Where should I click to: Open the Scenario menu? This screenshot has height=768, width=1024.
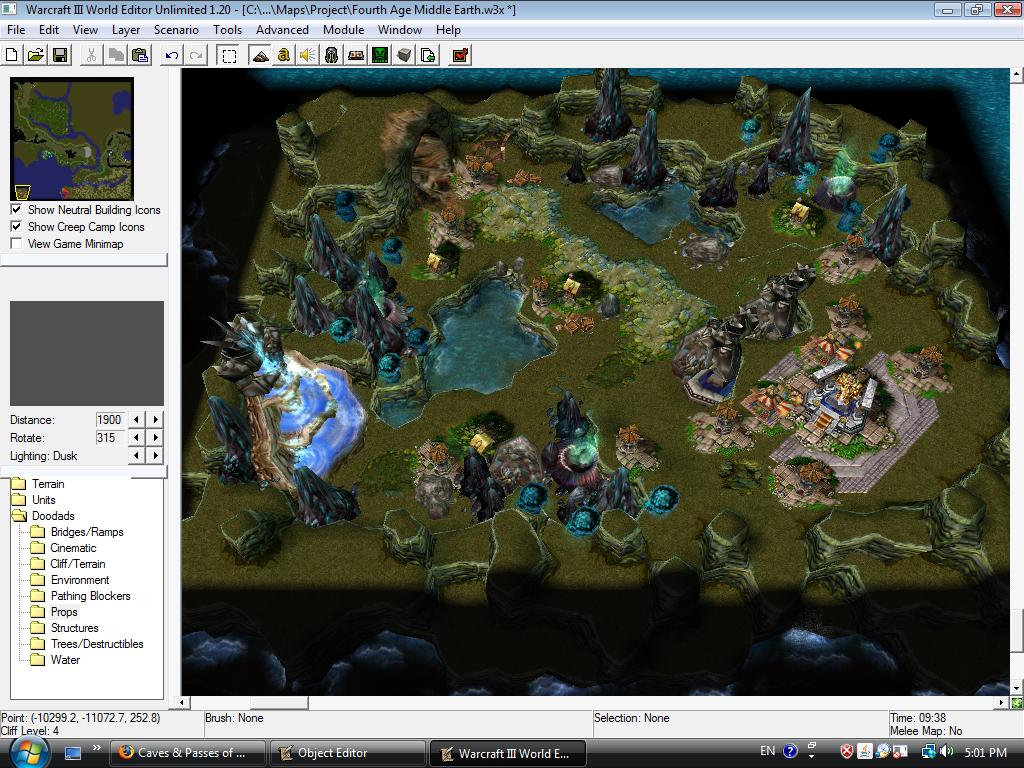[x=176, y=30]
